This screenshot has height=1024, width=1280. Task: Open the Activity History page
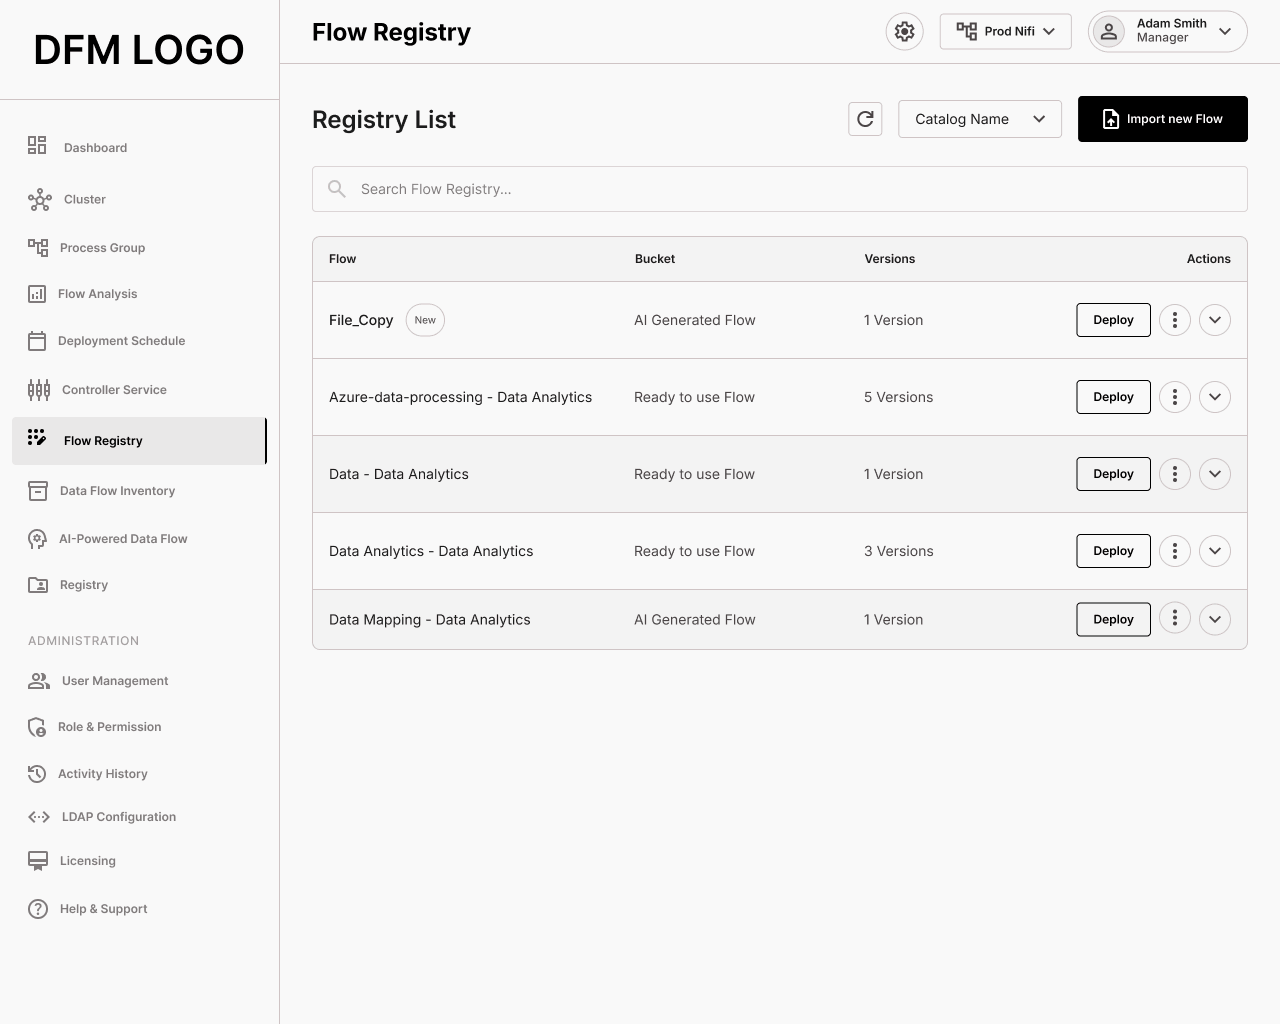[102, 774]
